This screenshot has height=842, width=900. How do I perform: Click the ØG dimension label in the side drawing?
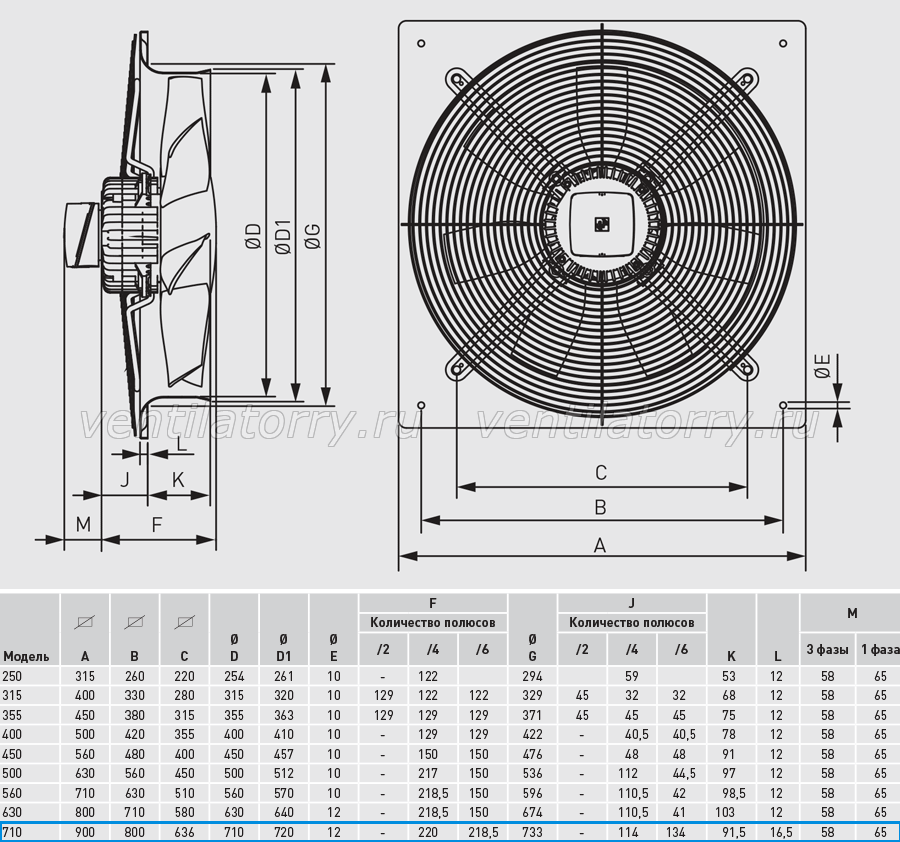coord(313,236)
